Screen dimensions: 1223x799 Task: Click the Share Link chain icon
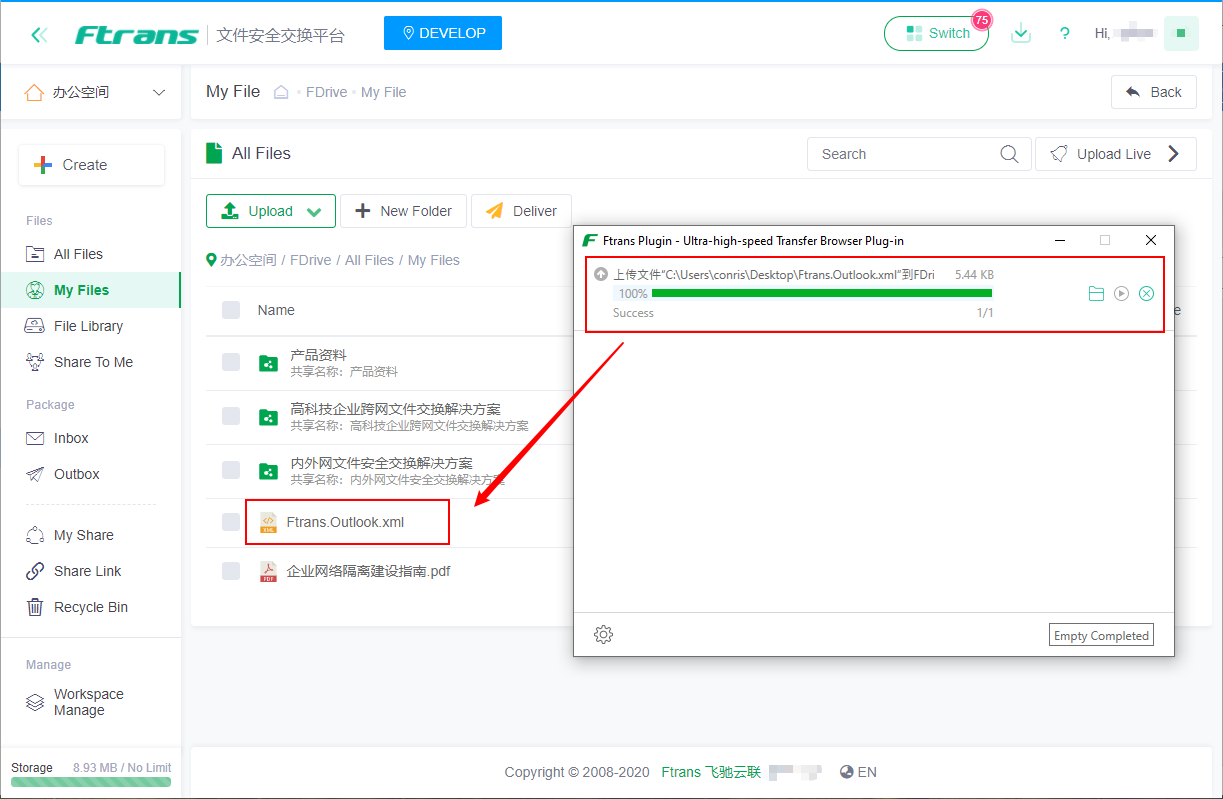[35, 571]
